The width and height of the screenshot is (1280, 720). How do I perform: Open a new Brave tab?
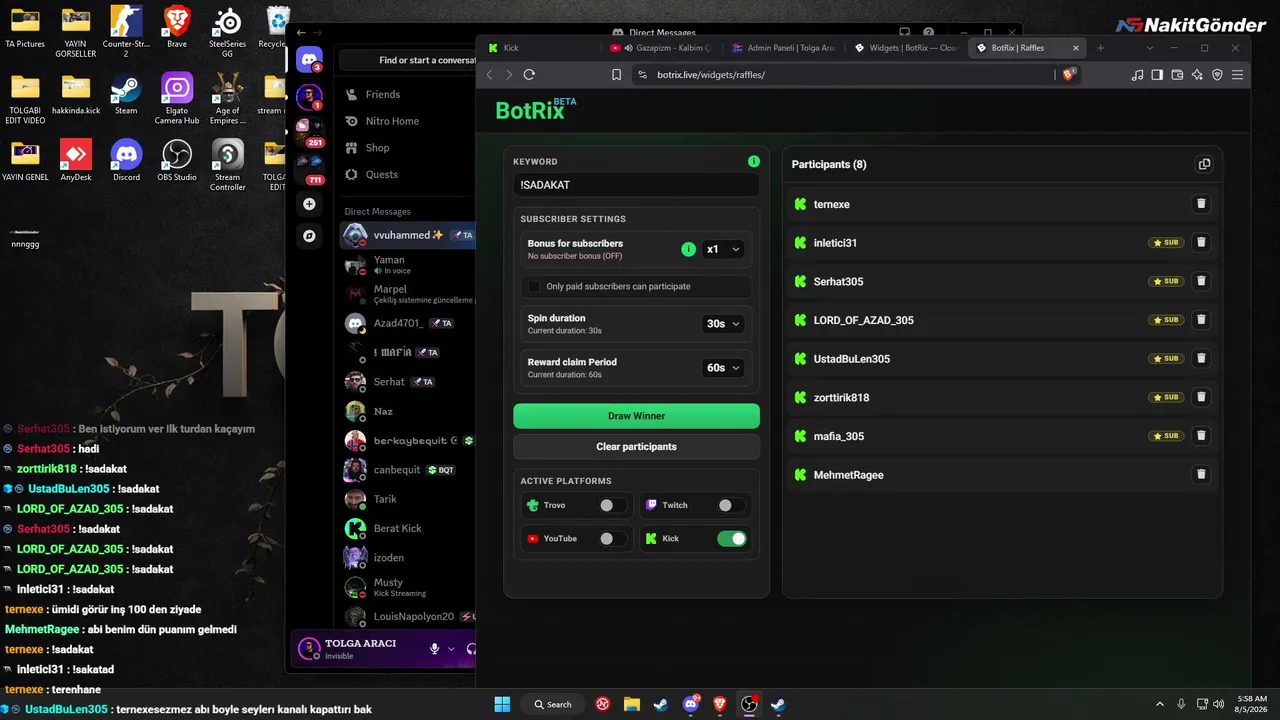(x=1101, y=48)
